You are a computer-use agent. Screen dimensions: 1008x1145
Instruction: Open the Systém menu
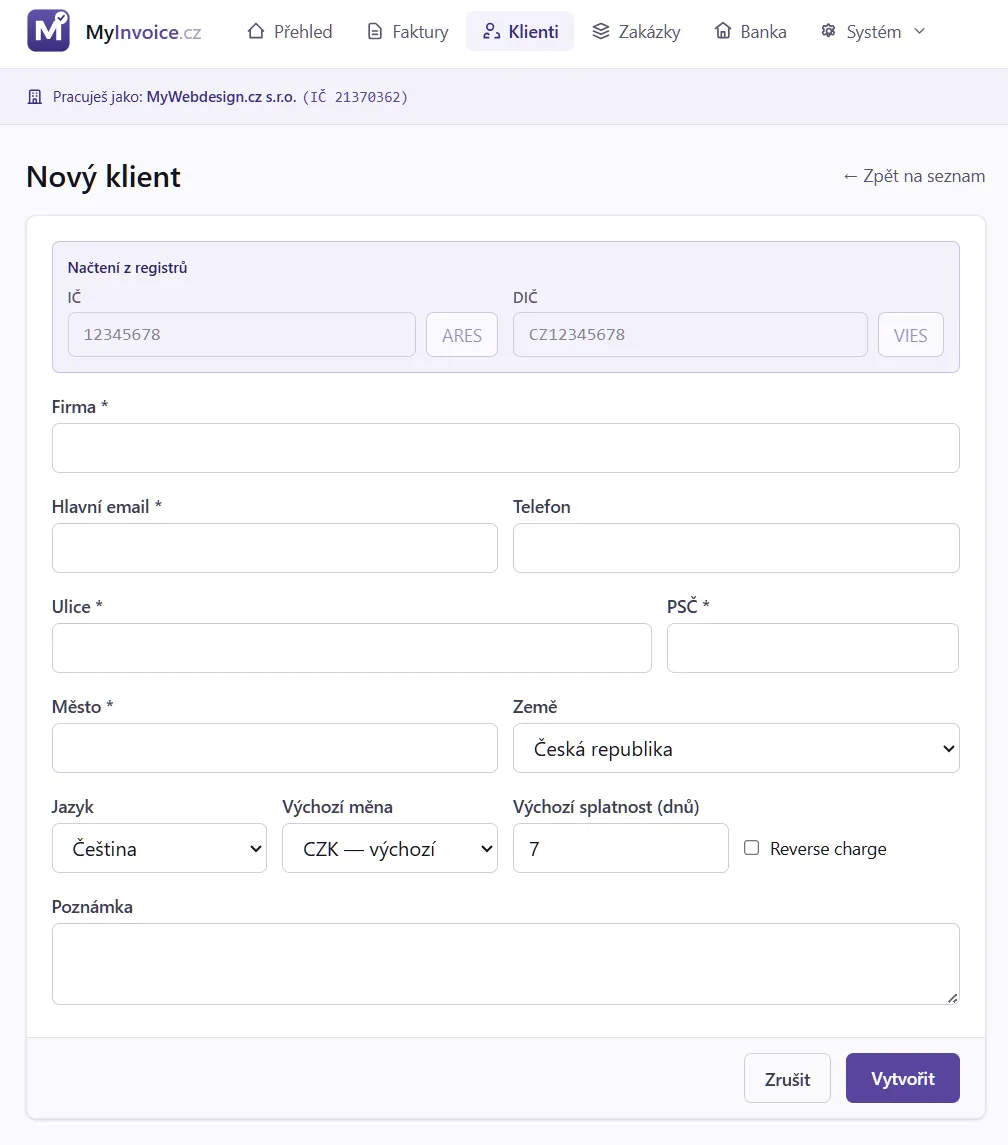point(874,31)
